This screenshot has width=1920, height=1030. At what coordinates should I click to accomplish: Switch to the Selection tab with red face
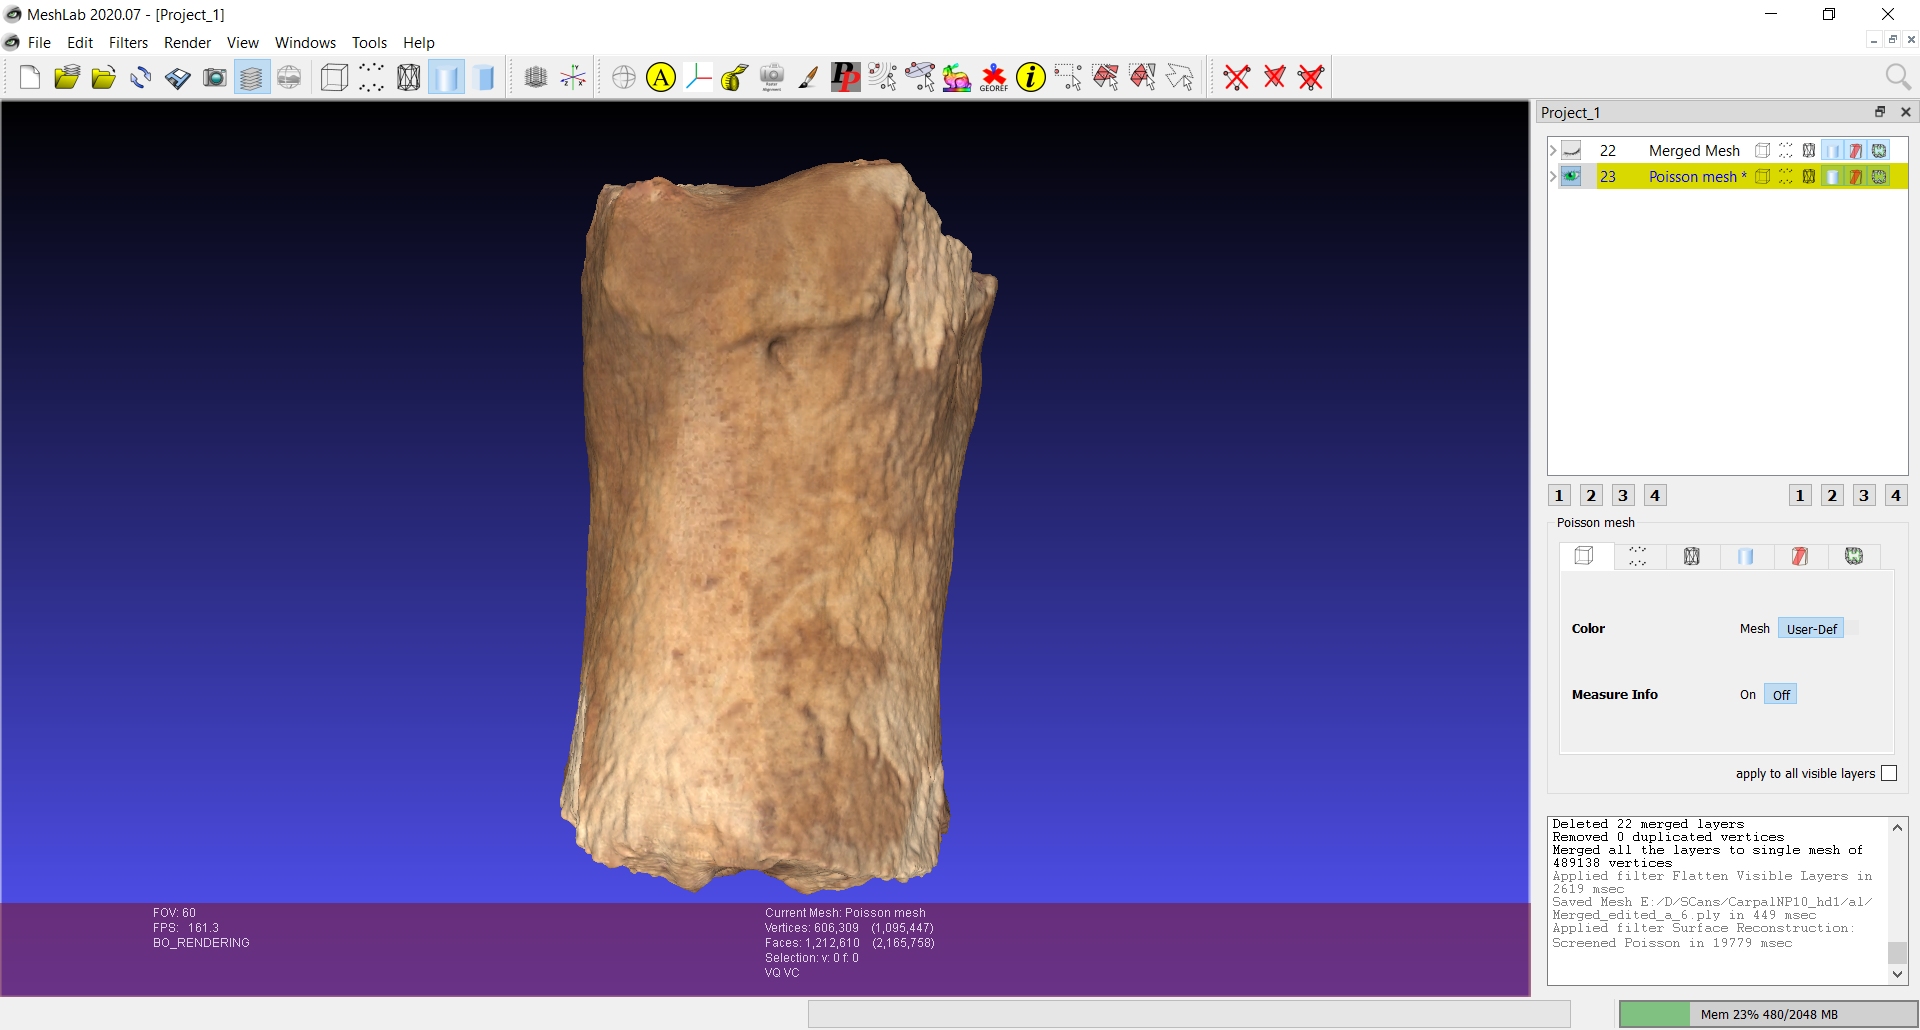pyautogui.click(x=1799, y=556)
